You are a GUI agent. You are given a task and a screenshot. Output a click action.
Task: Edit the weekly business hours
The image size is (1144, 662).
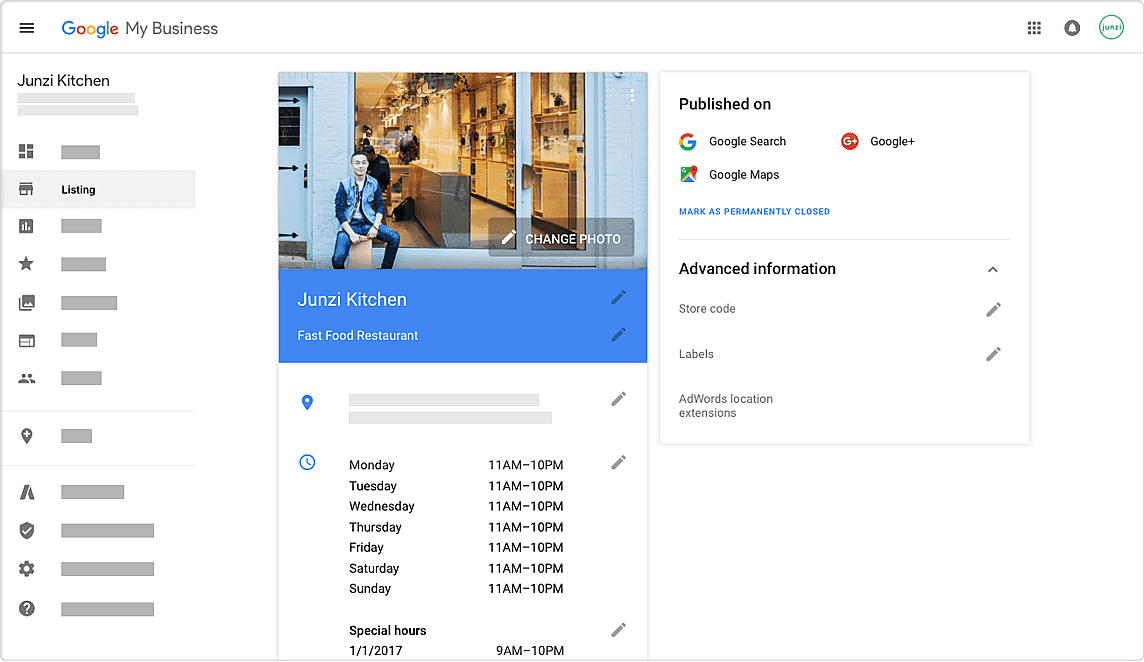point(619,462)
